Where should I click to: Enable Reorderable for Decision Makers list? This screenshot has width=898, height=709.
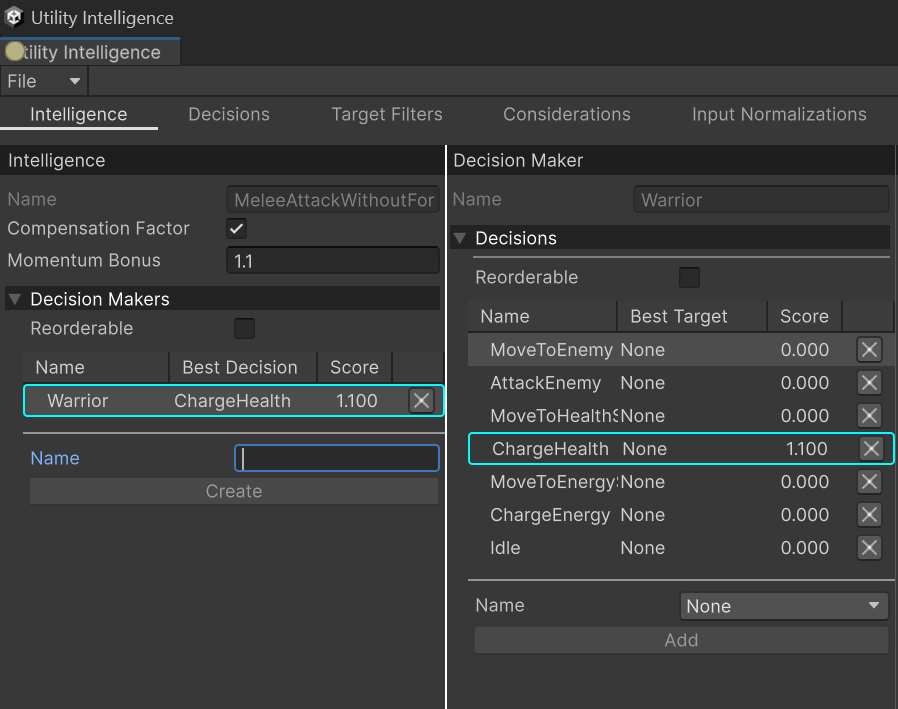245,329
